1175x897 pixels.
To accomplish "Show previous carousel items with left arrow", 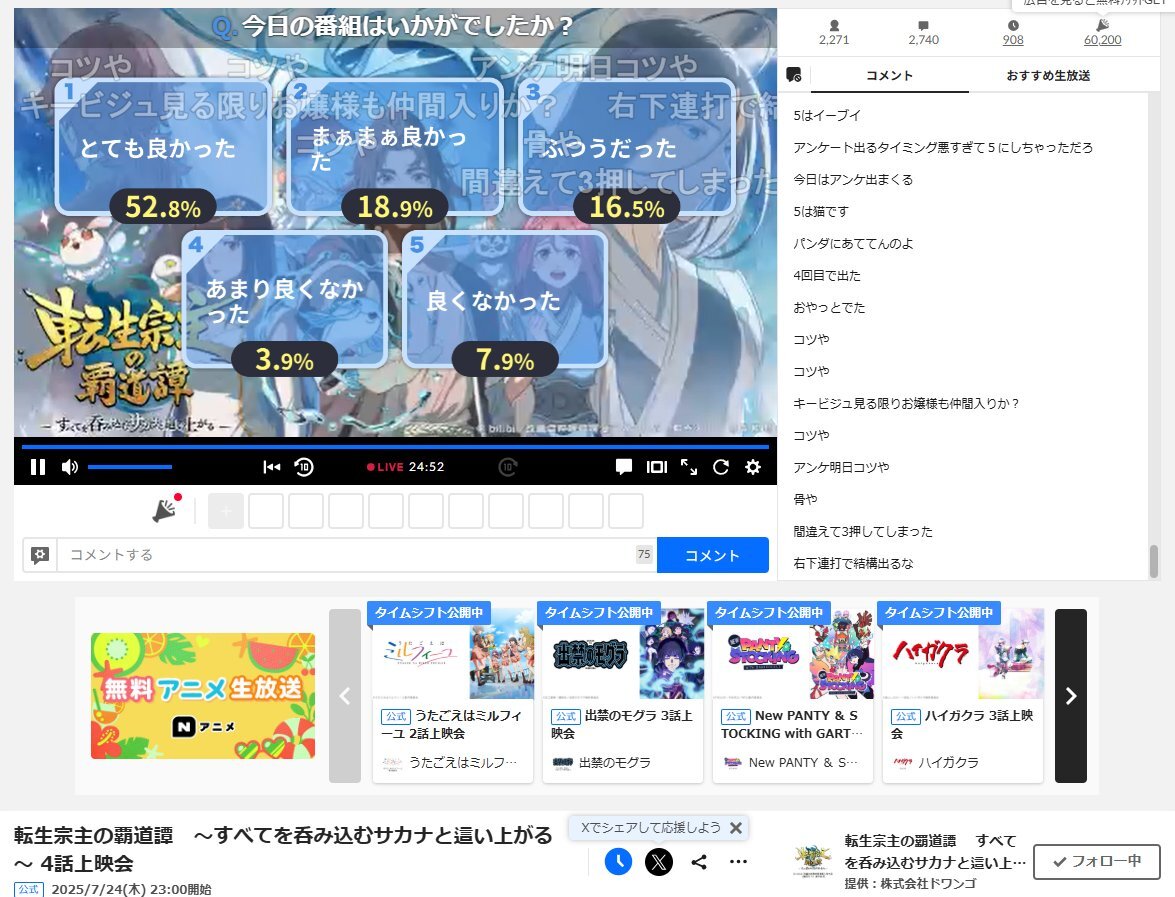I will point(345,696).
